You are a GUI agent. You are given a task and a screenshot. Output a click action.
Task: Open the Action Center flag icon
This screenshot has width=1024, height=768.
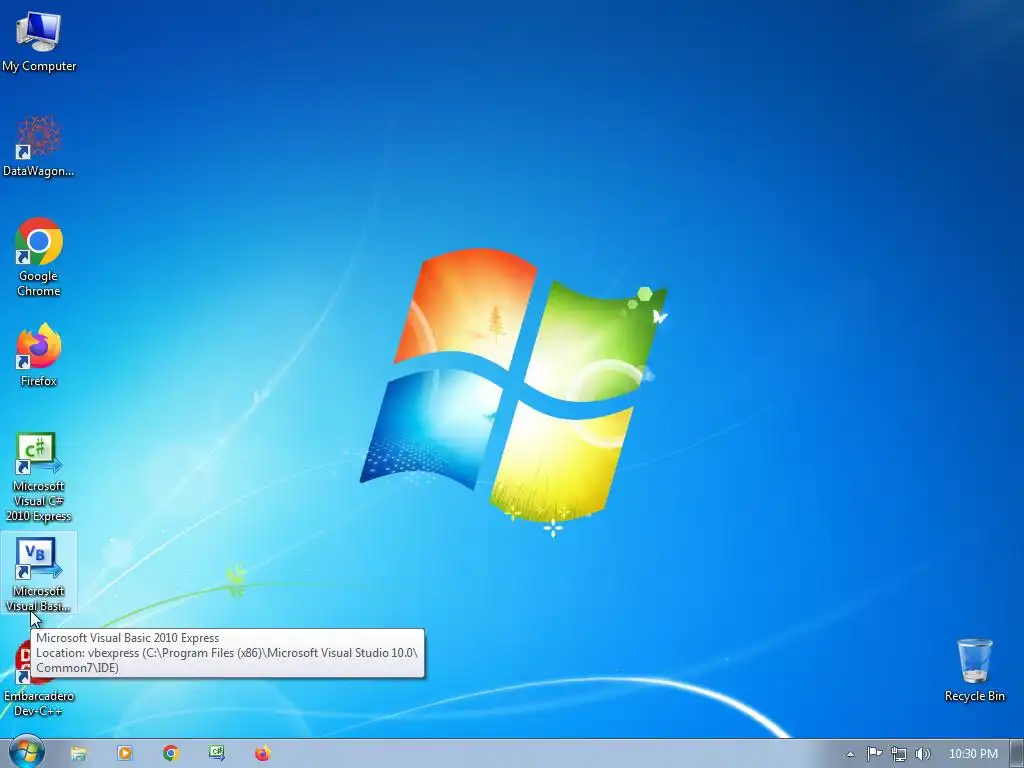[x=874, y=754]
